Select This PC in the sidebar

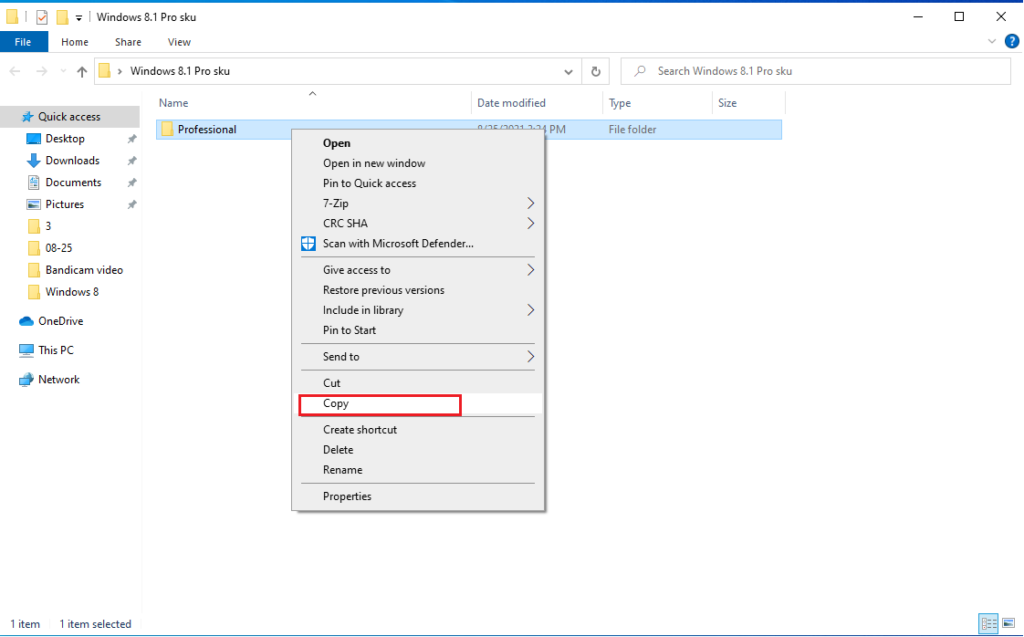tap(55, 350)
